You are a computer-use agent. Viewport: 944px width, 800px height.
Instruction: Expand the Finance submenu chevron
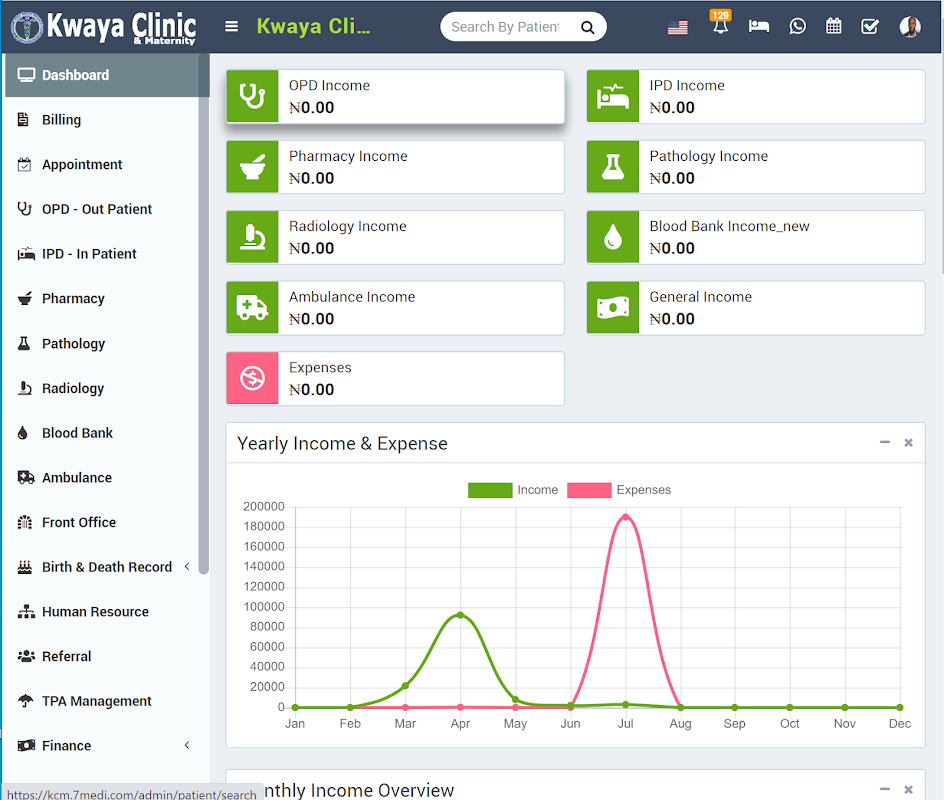[x=187, y=745]
